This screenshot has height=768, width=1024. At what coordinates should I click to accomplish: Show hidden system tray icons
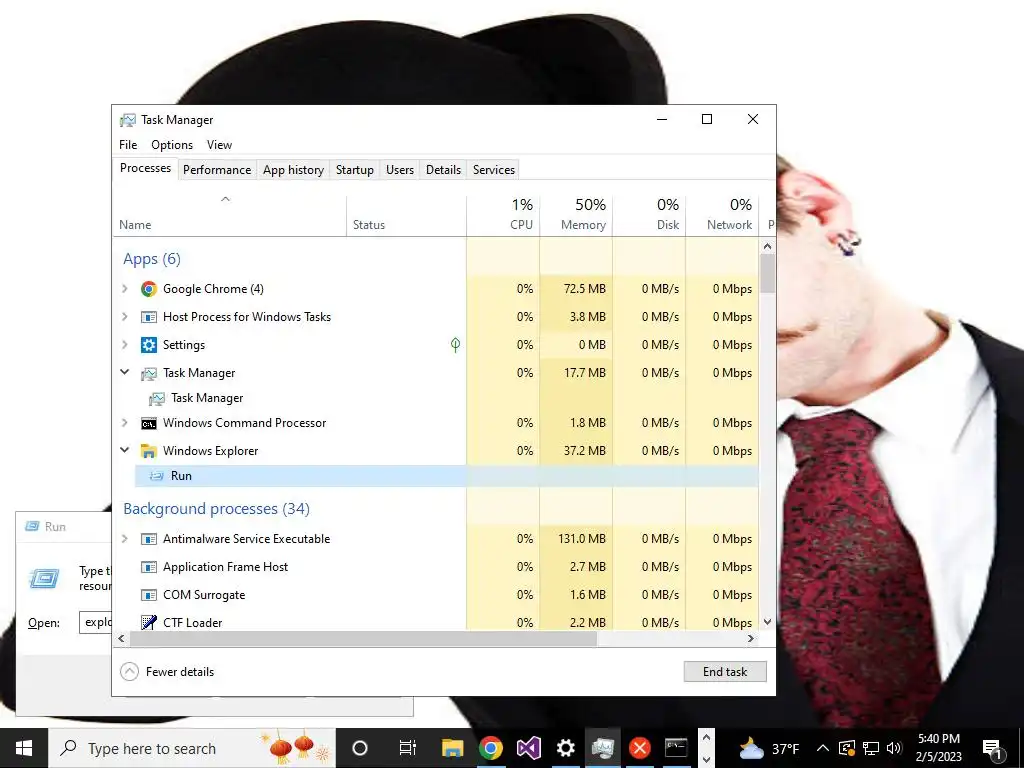(823, 748)
